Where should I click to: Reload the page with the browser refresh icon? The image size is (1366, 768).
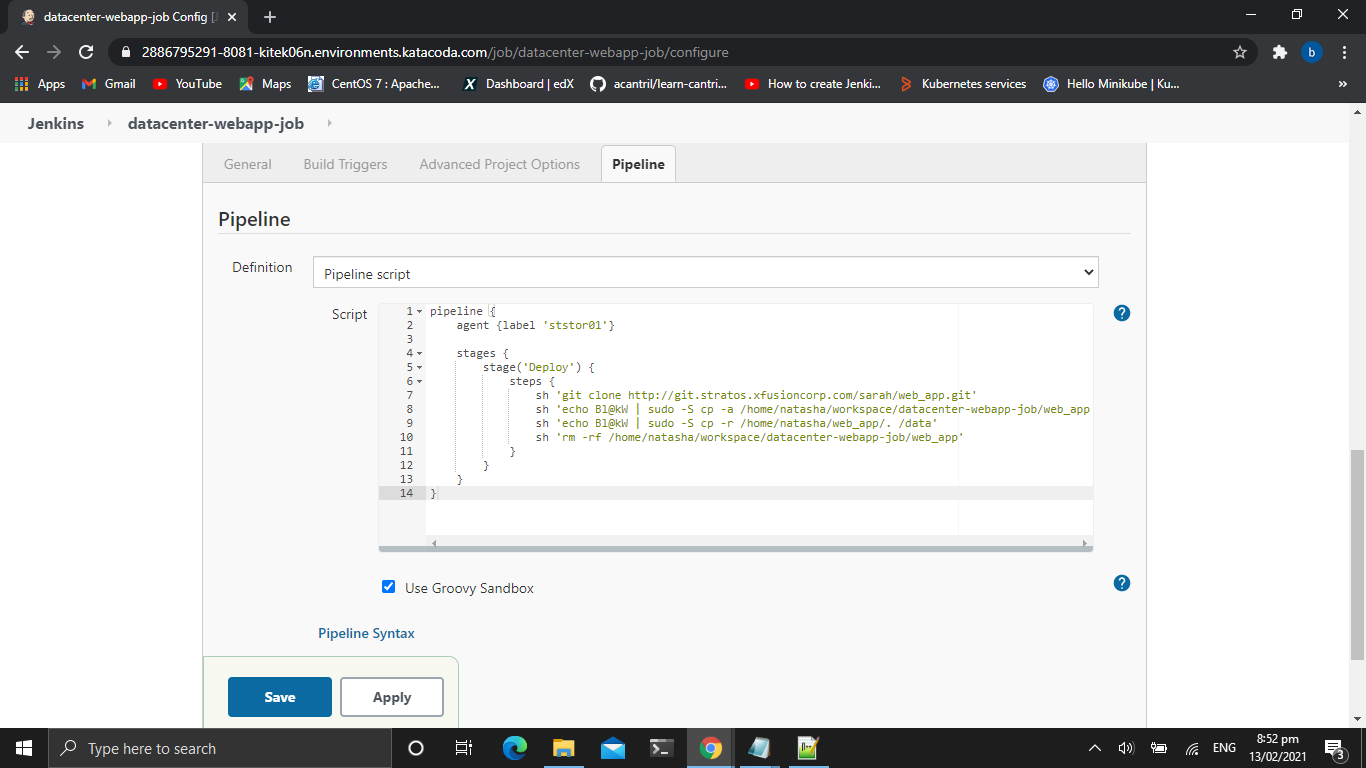click(x=86, y=52)
